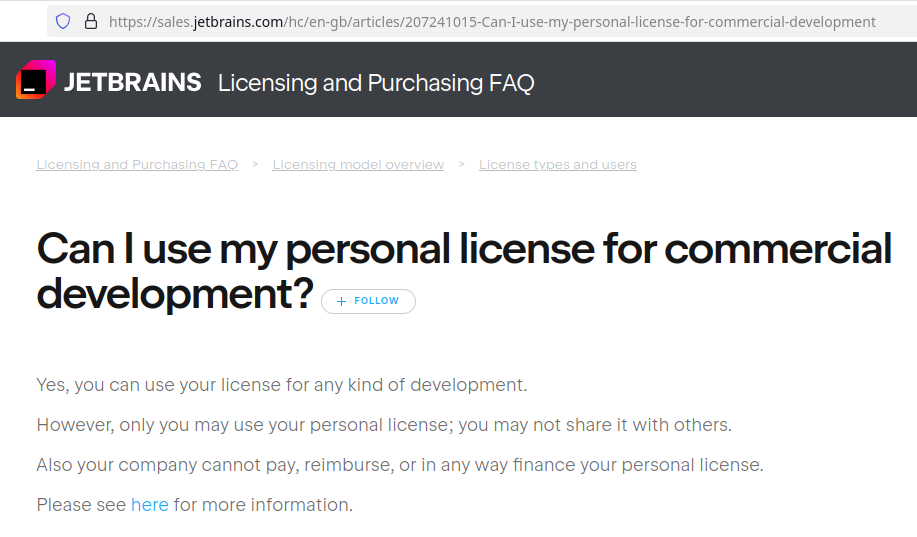This screenshot has width=917, height=537.
Task: Open the blue "here" link
Action: click(150, 505)
